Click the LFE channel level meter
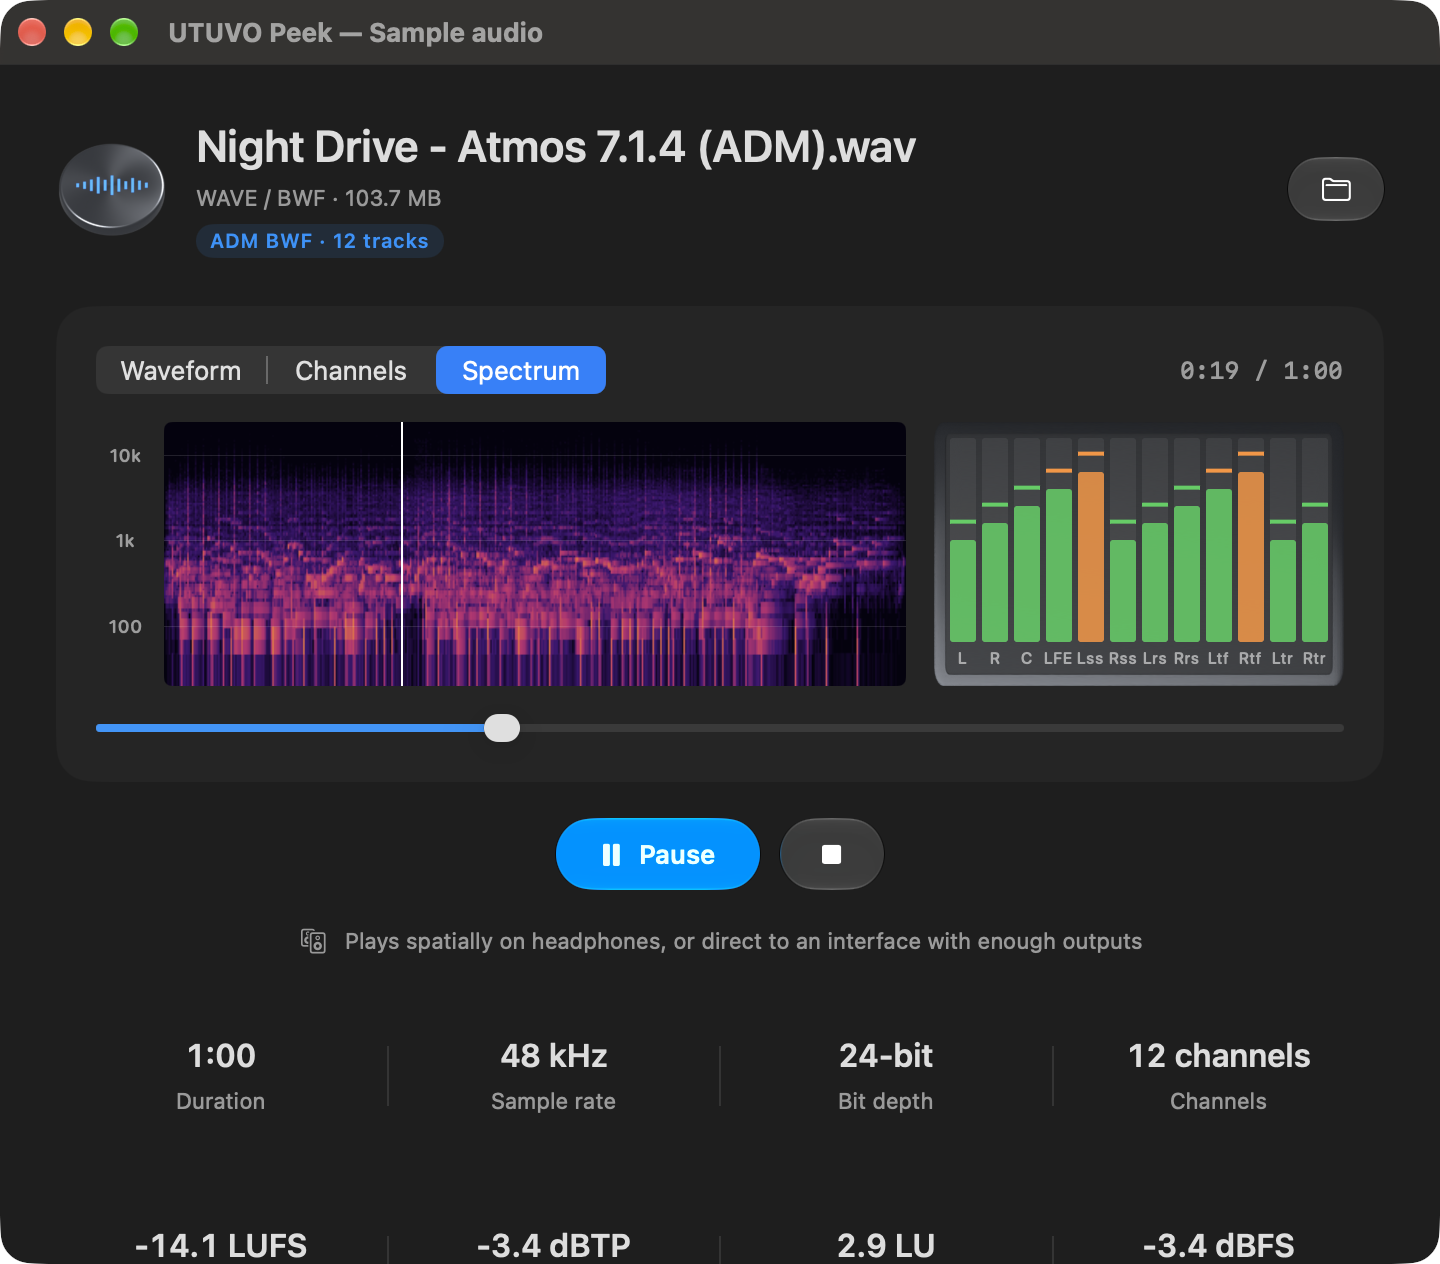Screen dimensions: 1440x1264 click(x=1059, y=540)
